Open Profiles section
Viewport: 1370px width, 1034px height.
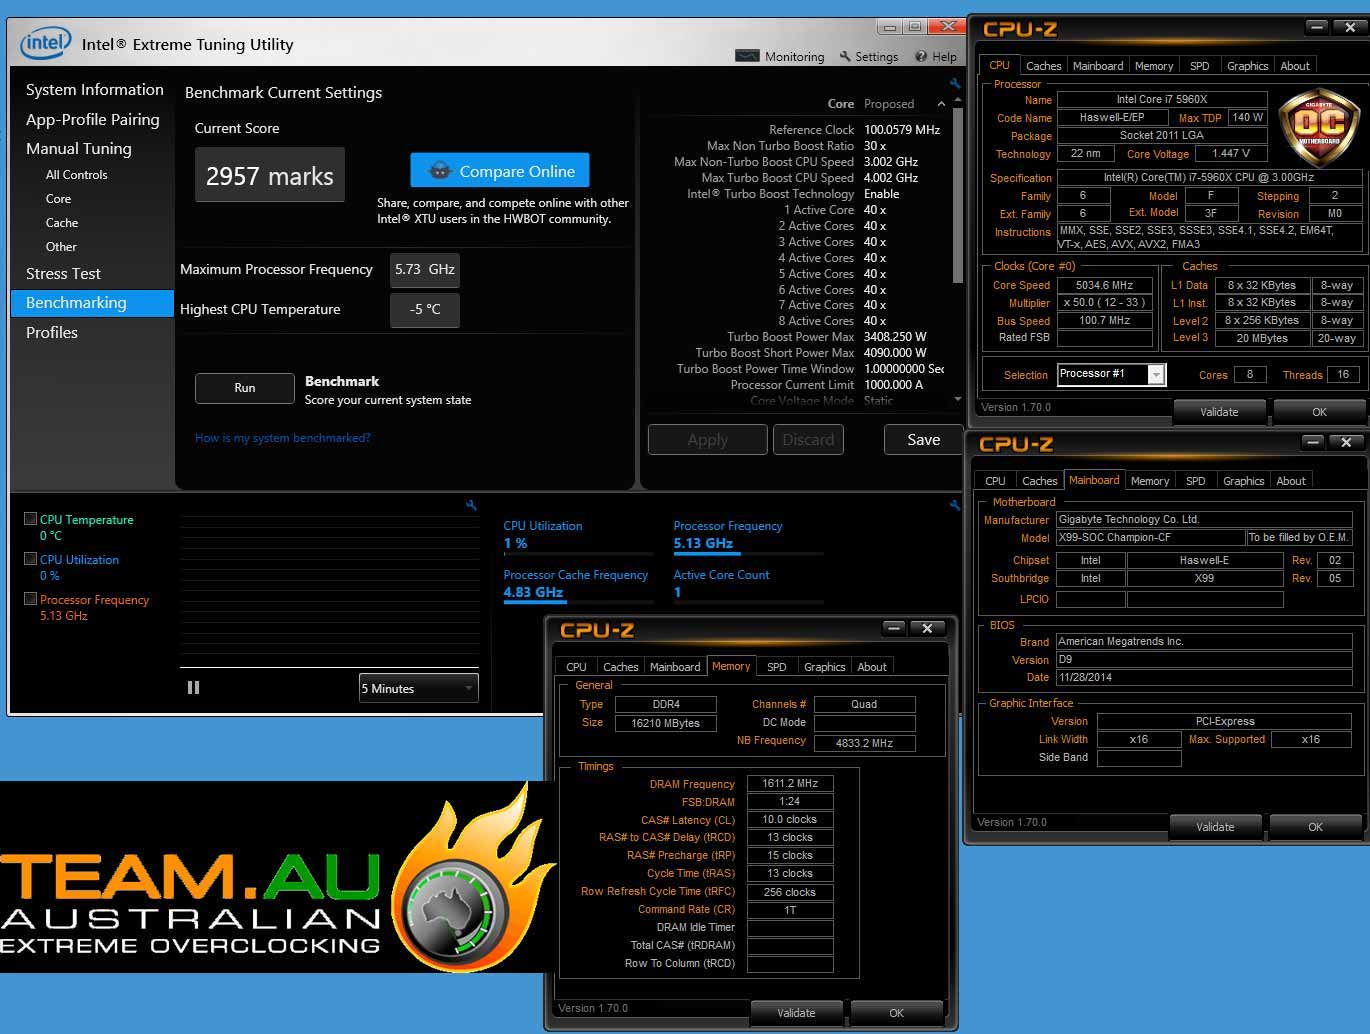(52, 332)
